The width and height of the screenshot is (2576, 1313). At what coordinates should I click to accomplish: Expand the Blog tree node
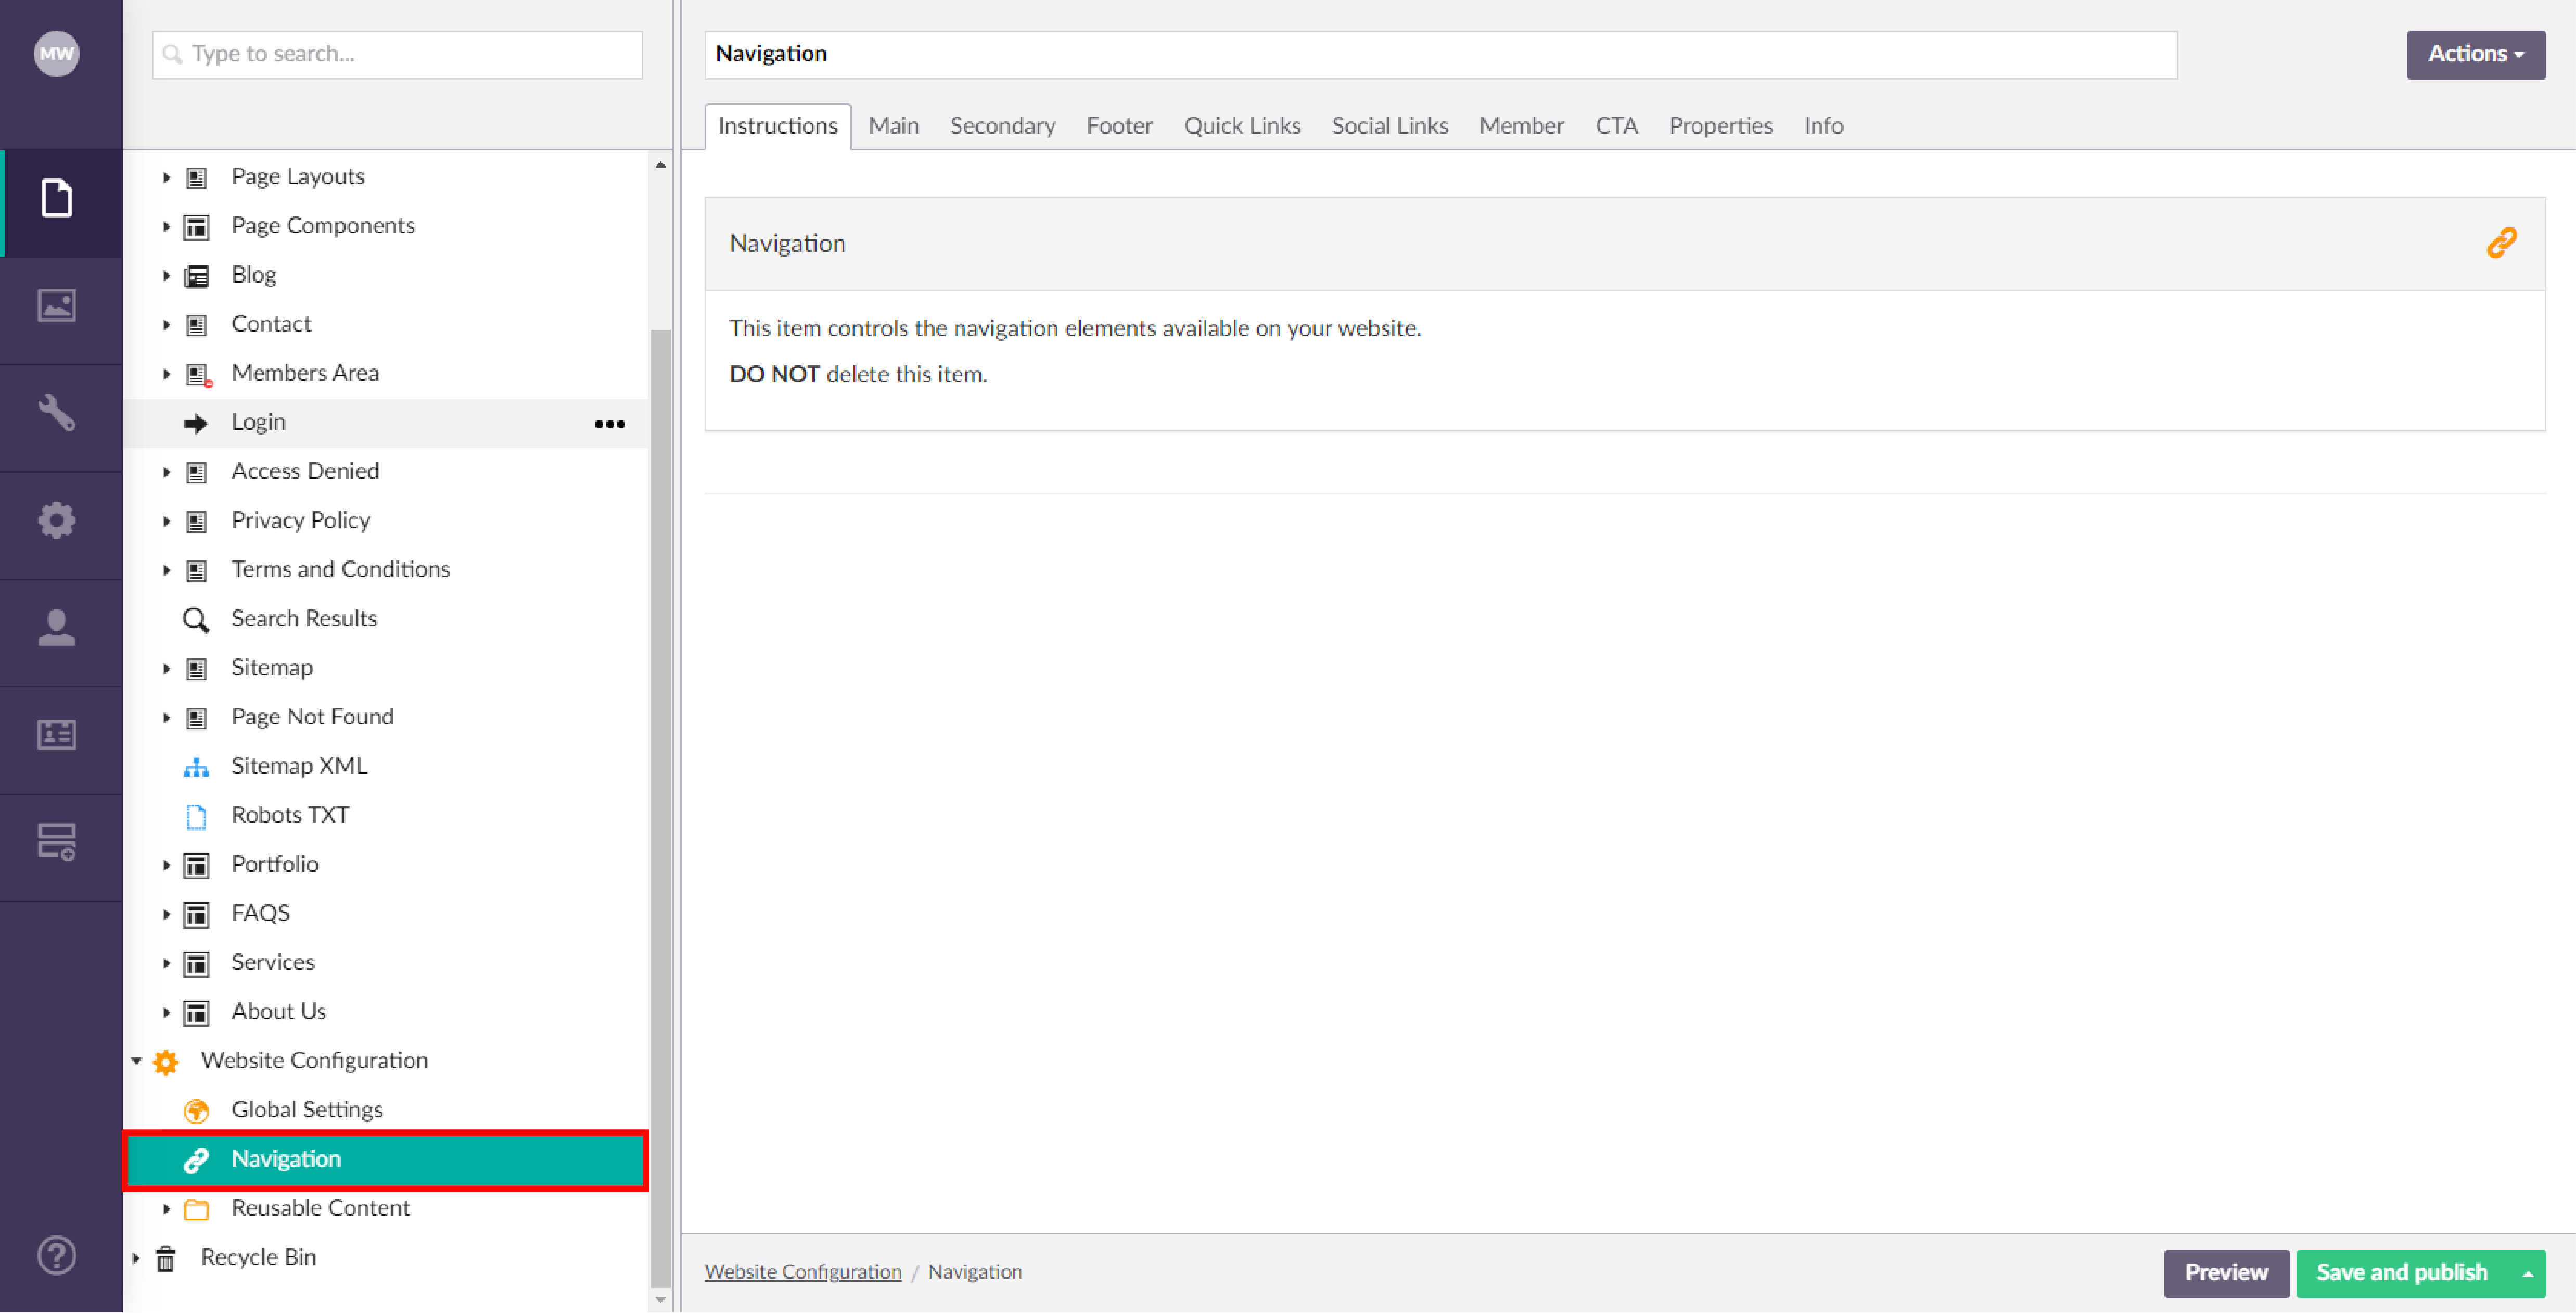coord(166,275)
